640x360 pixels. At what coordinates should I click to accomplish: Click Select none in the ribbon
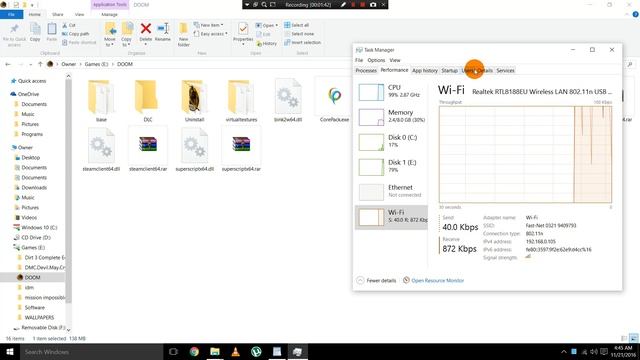[299, 34]
